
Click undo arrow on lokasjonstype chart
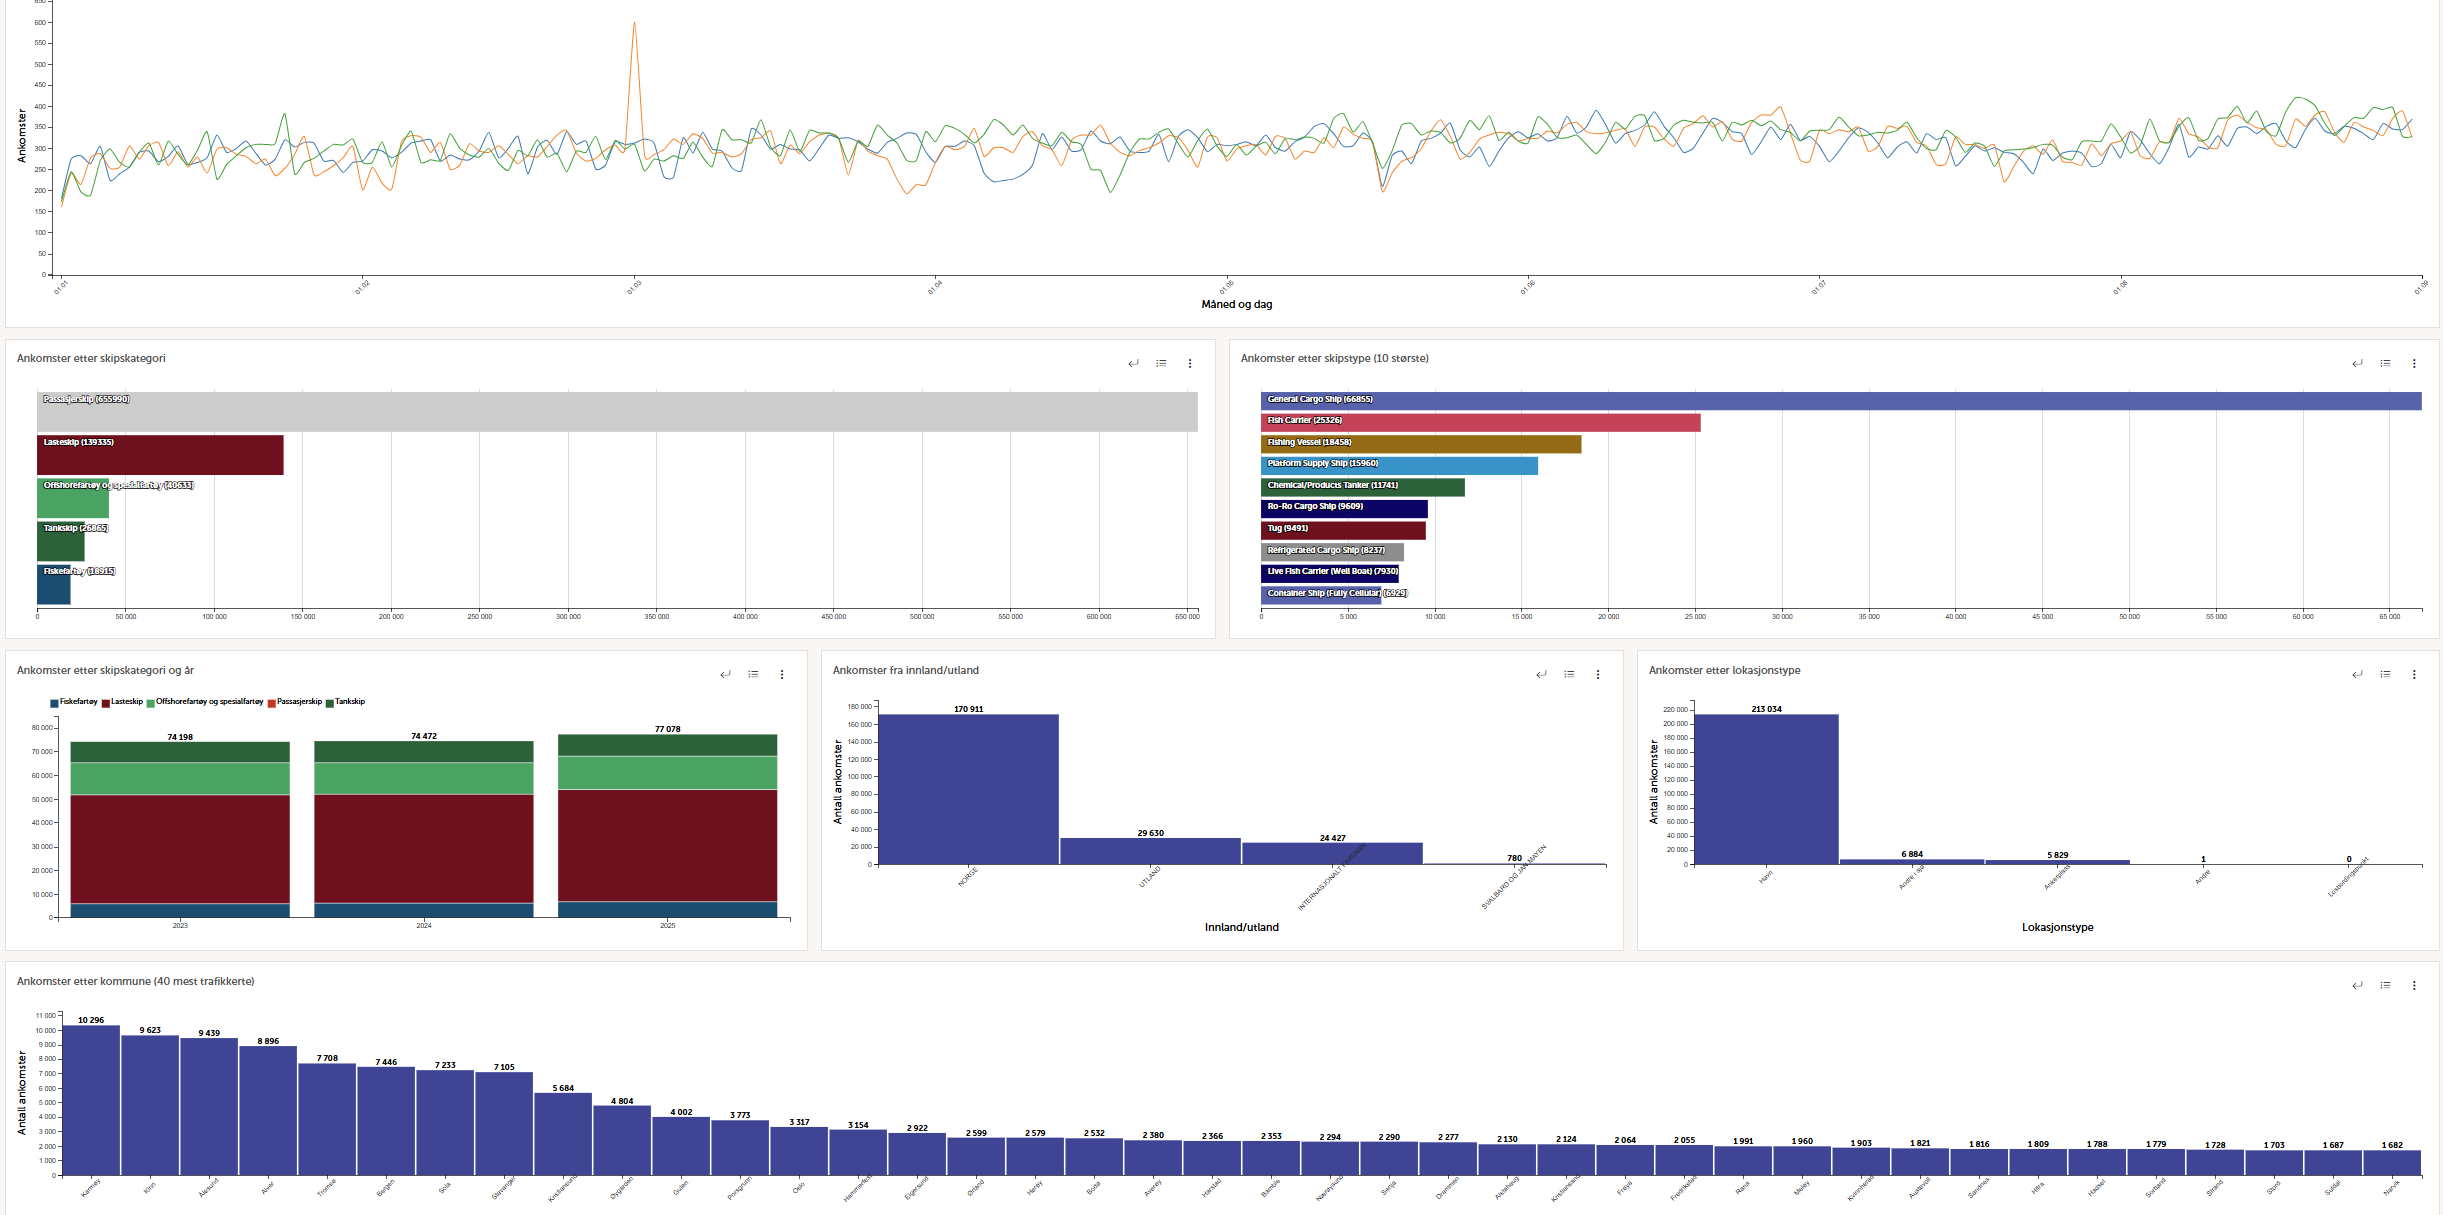click(x=2357, y=674)
